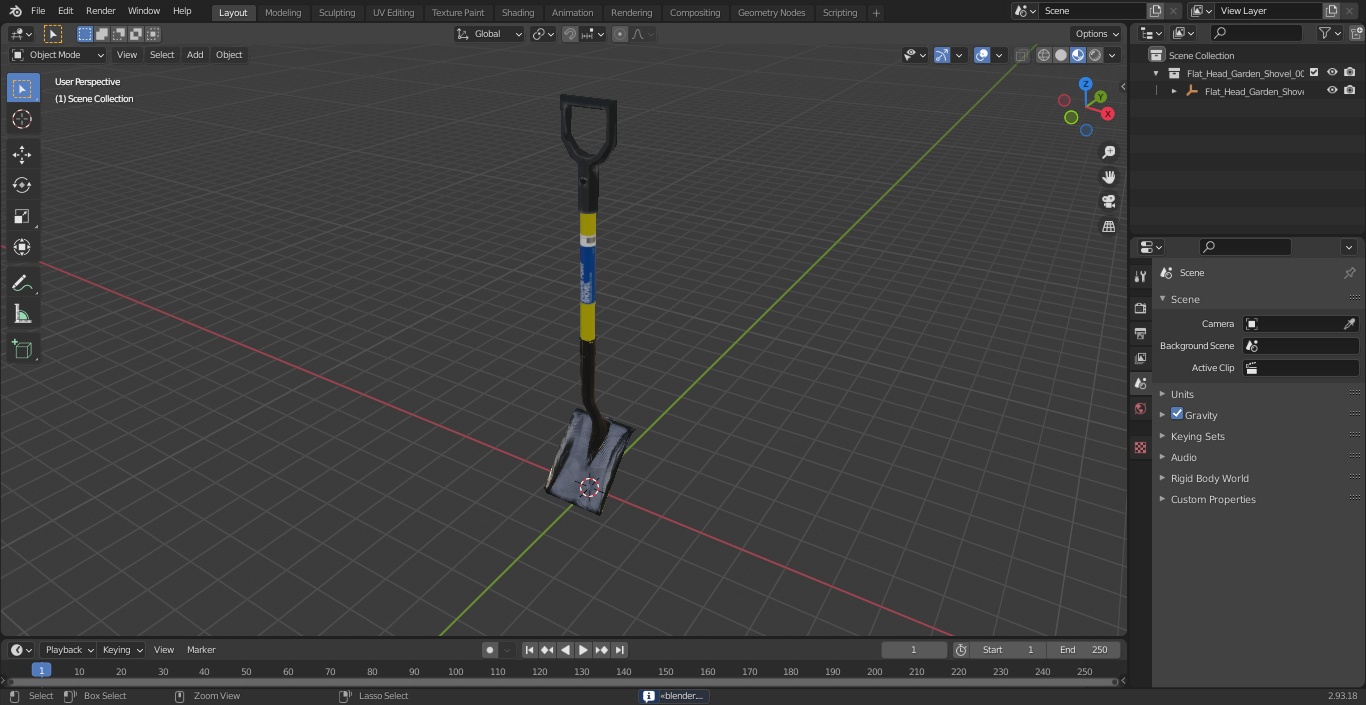Open the World properties tab
Image resolution: width=1366 pixels, height=705 pixels.
(1140, 408)
